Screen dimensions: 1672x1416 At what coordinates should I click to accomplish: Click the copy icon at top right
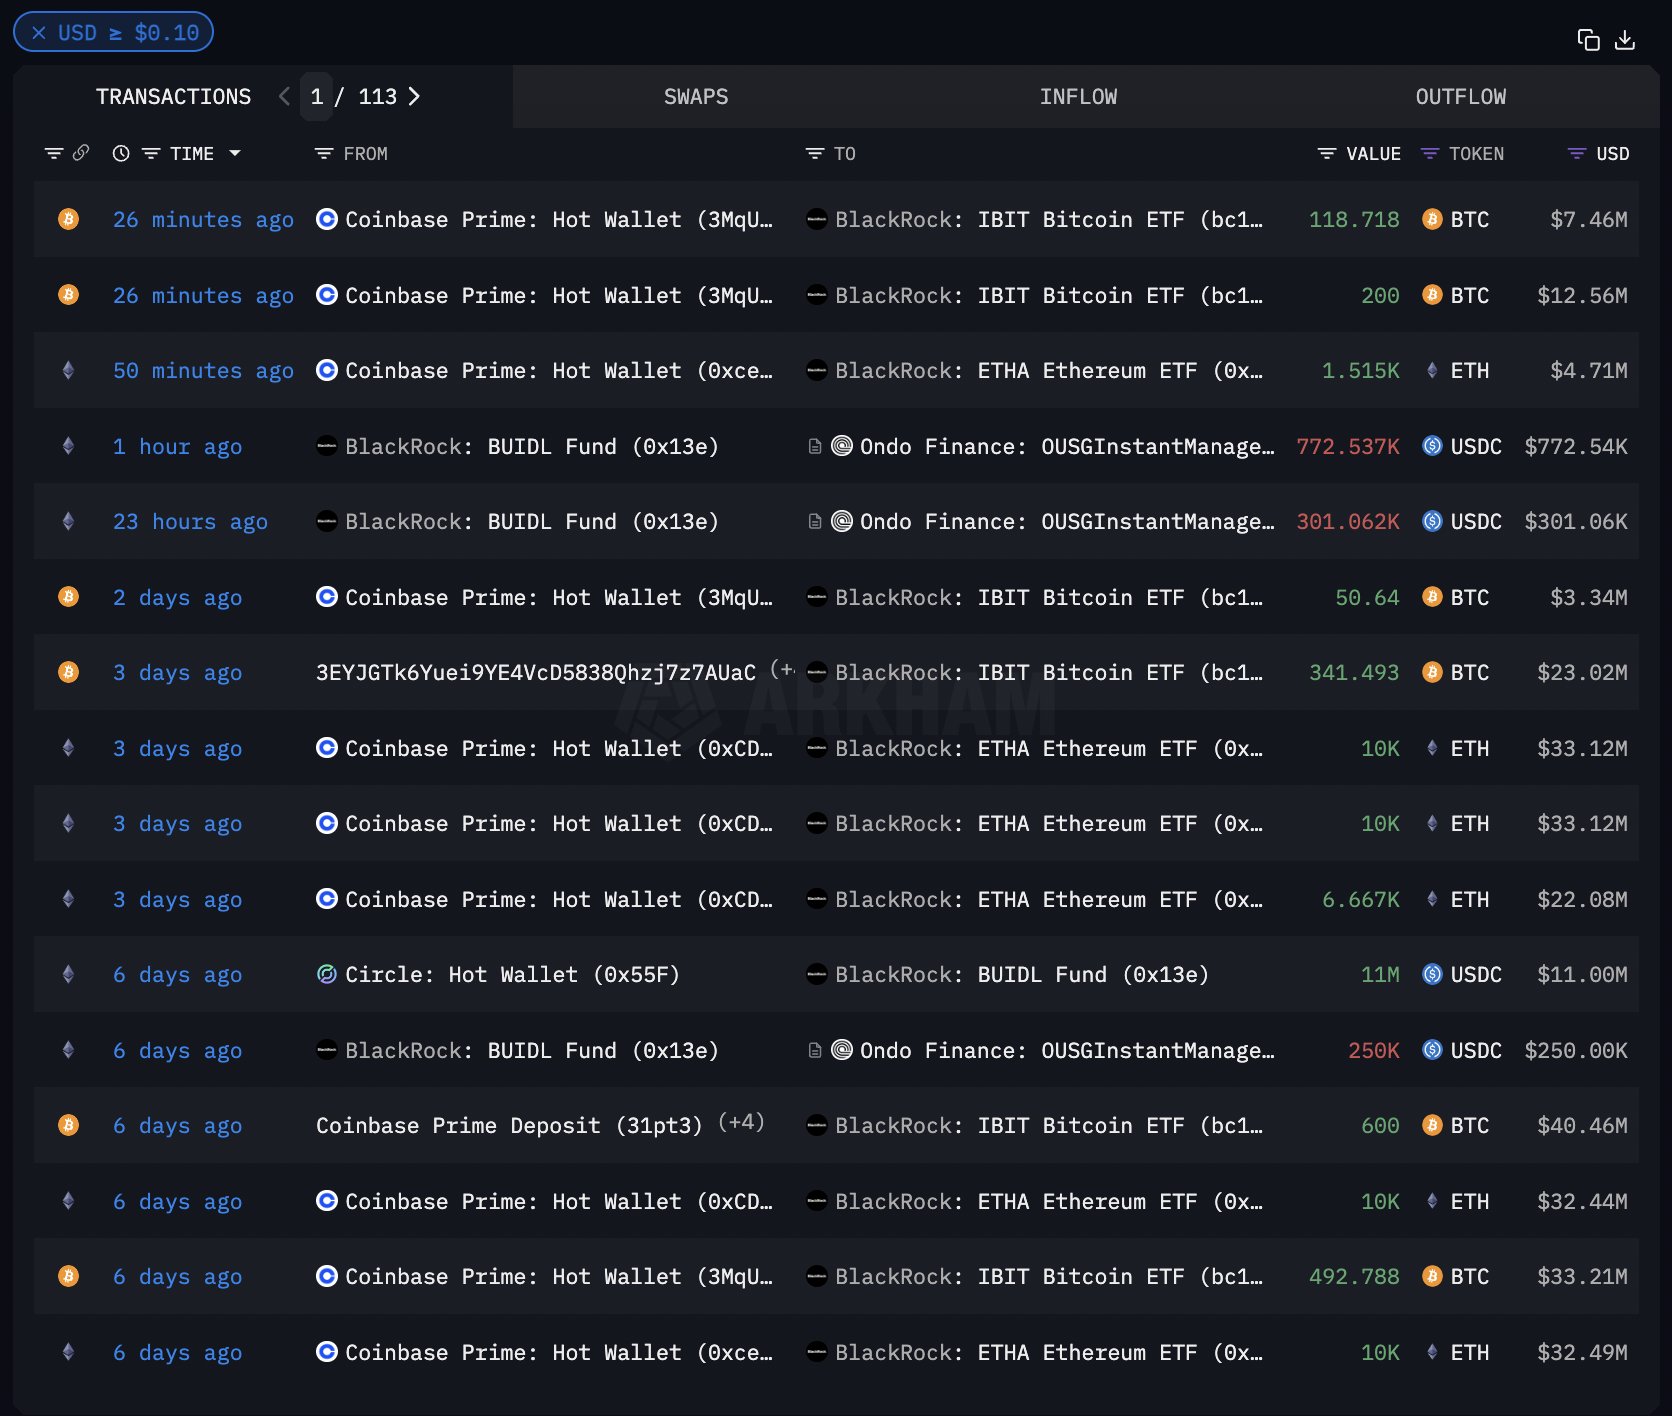coord(1588,39)
